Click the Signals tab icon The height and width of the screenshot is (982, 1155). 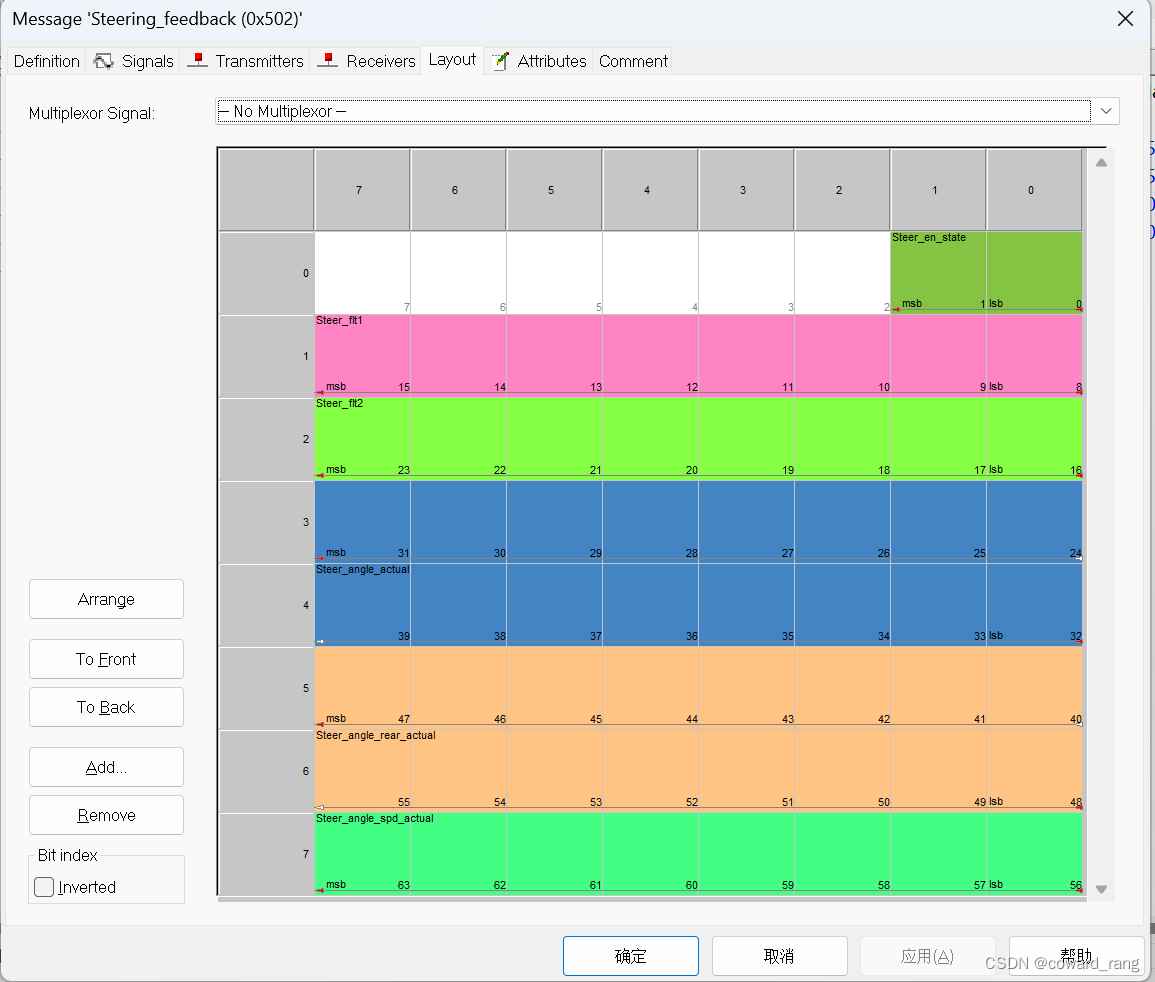(x=104, y=61)
